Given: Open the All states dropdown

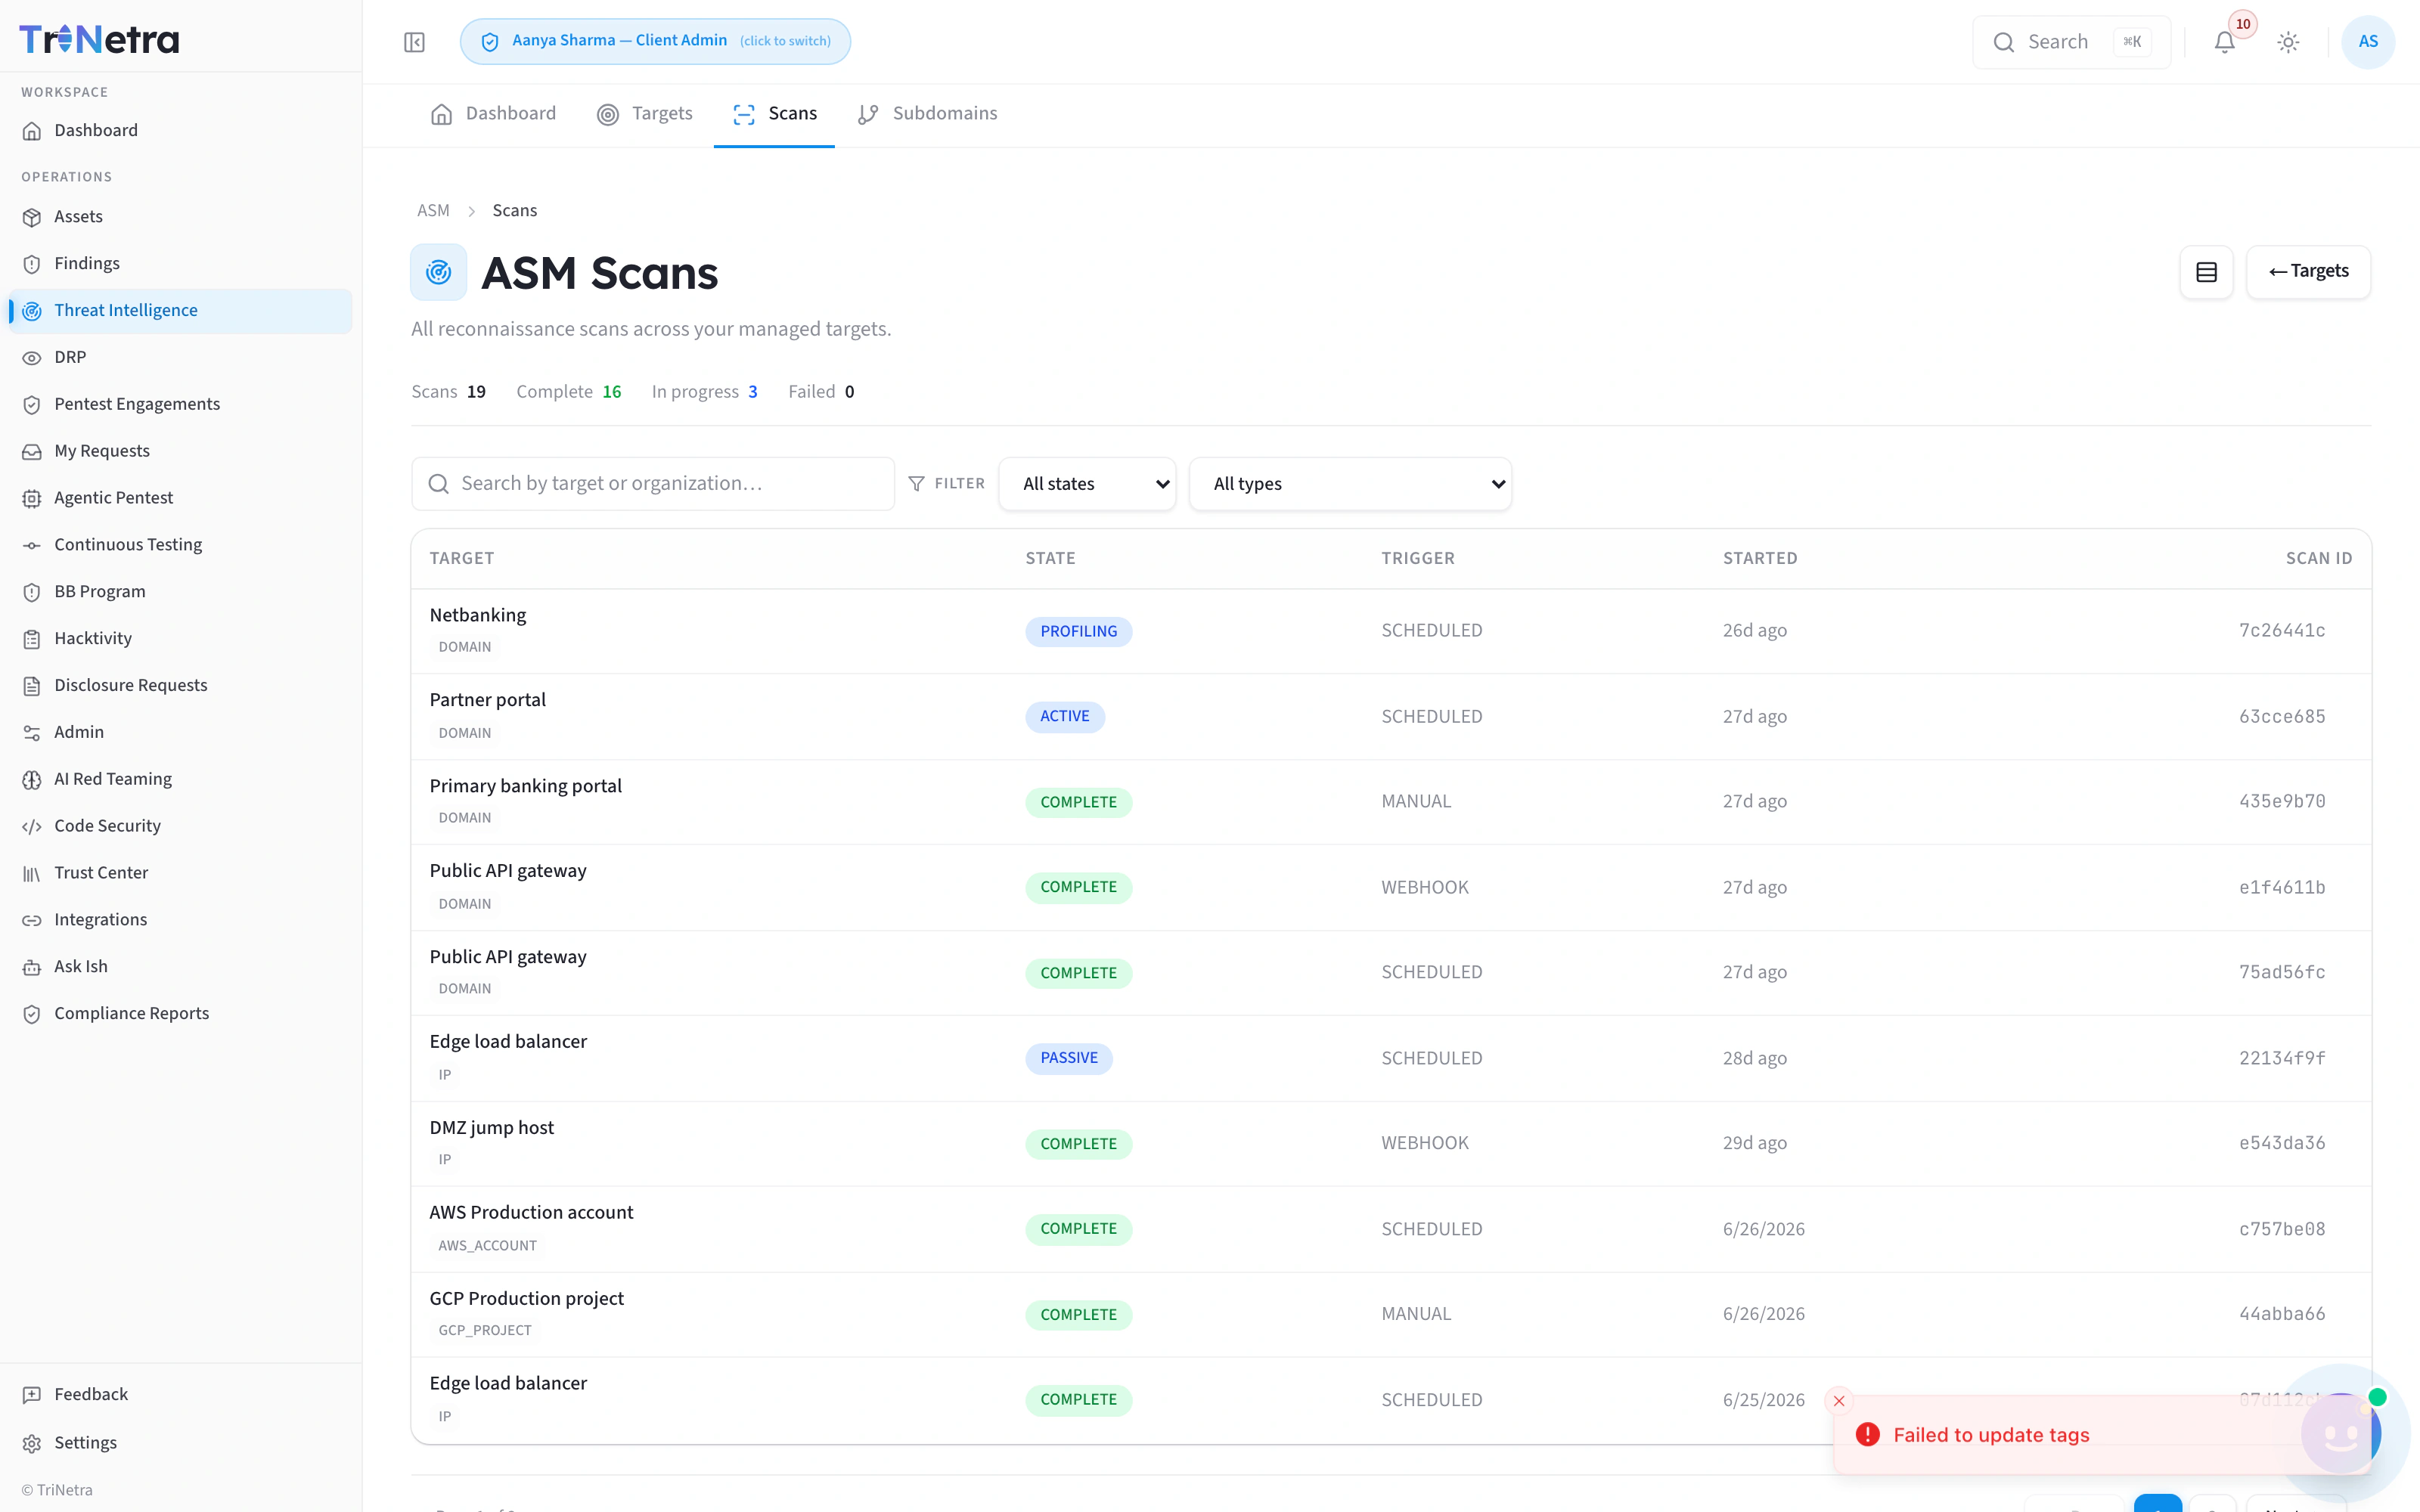Looking at the screenshot, I should 1087,484.
